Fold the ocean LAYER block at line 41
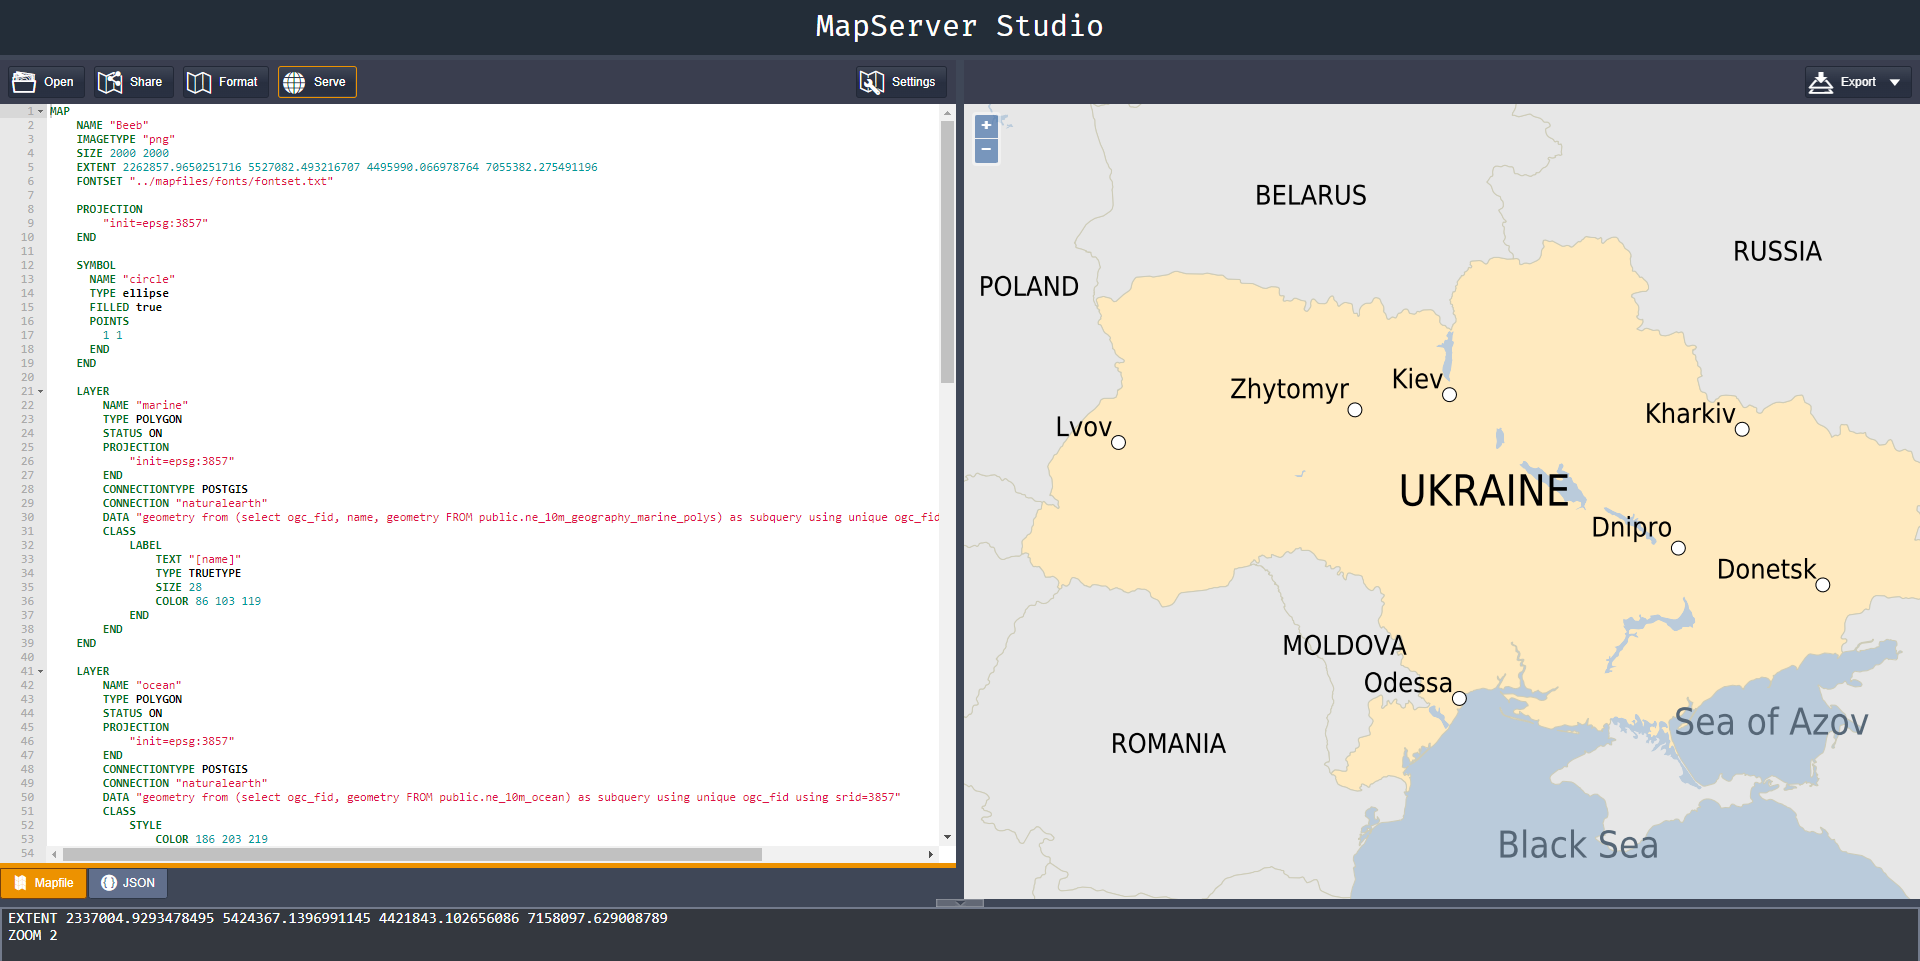1920x961 pixels. [x=41, y=672]
